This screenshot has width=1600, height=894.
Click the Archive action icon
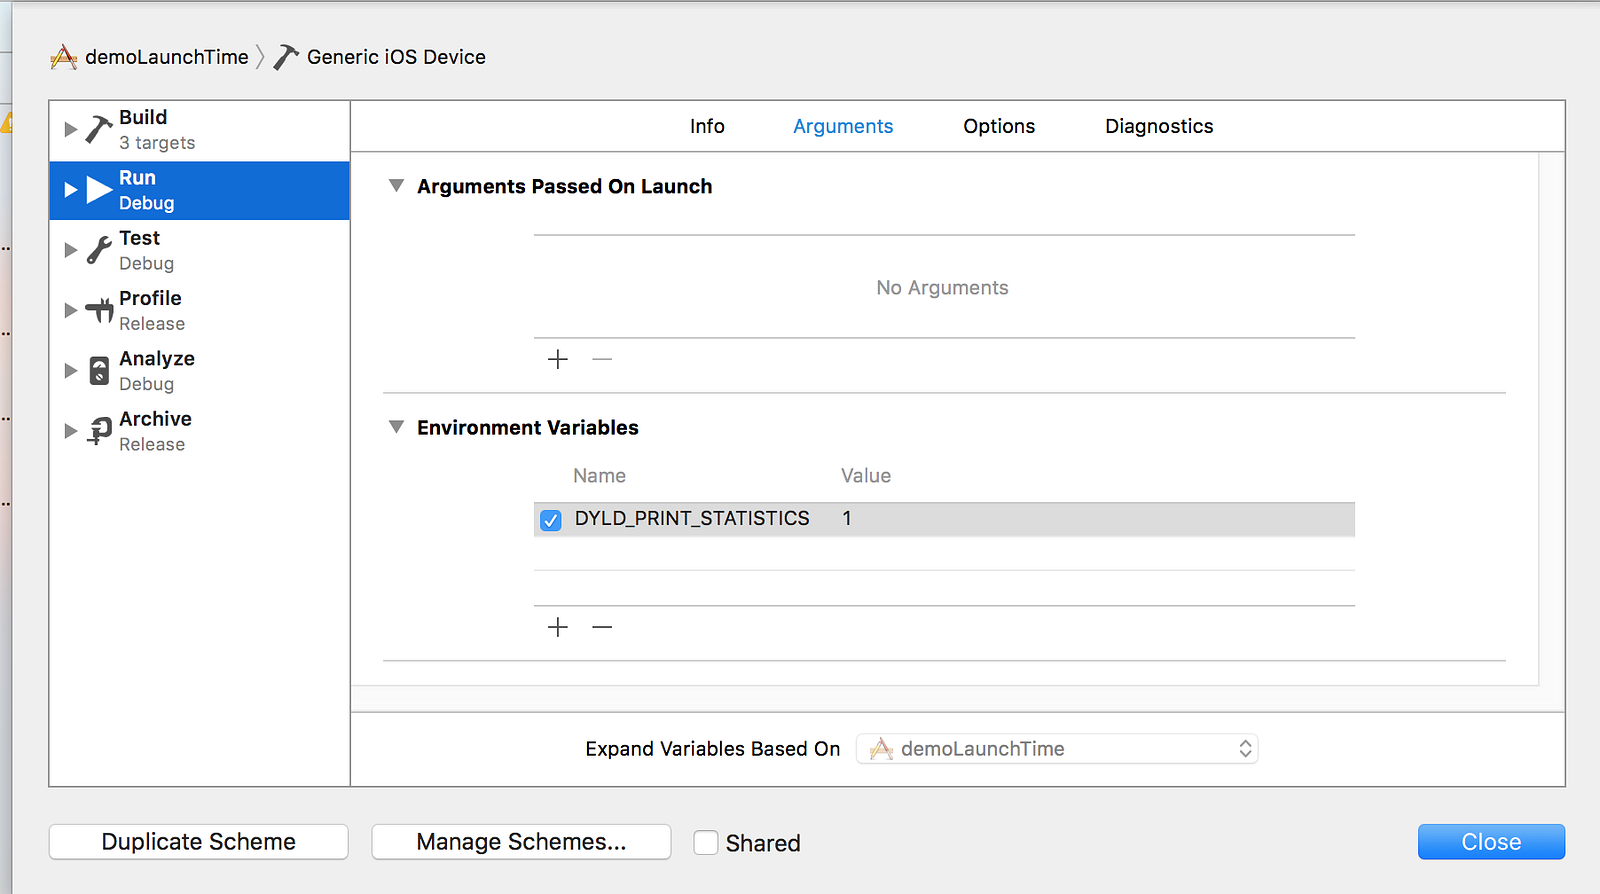pyautogui.click(x=98, y=431)
